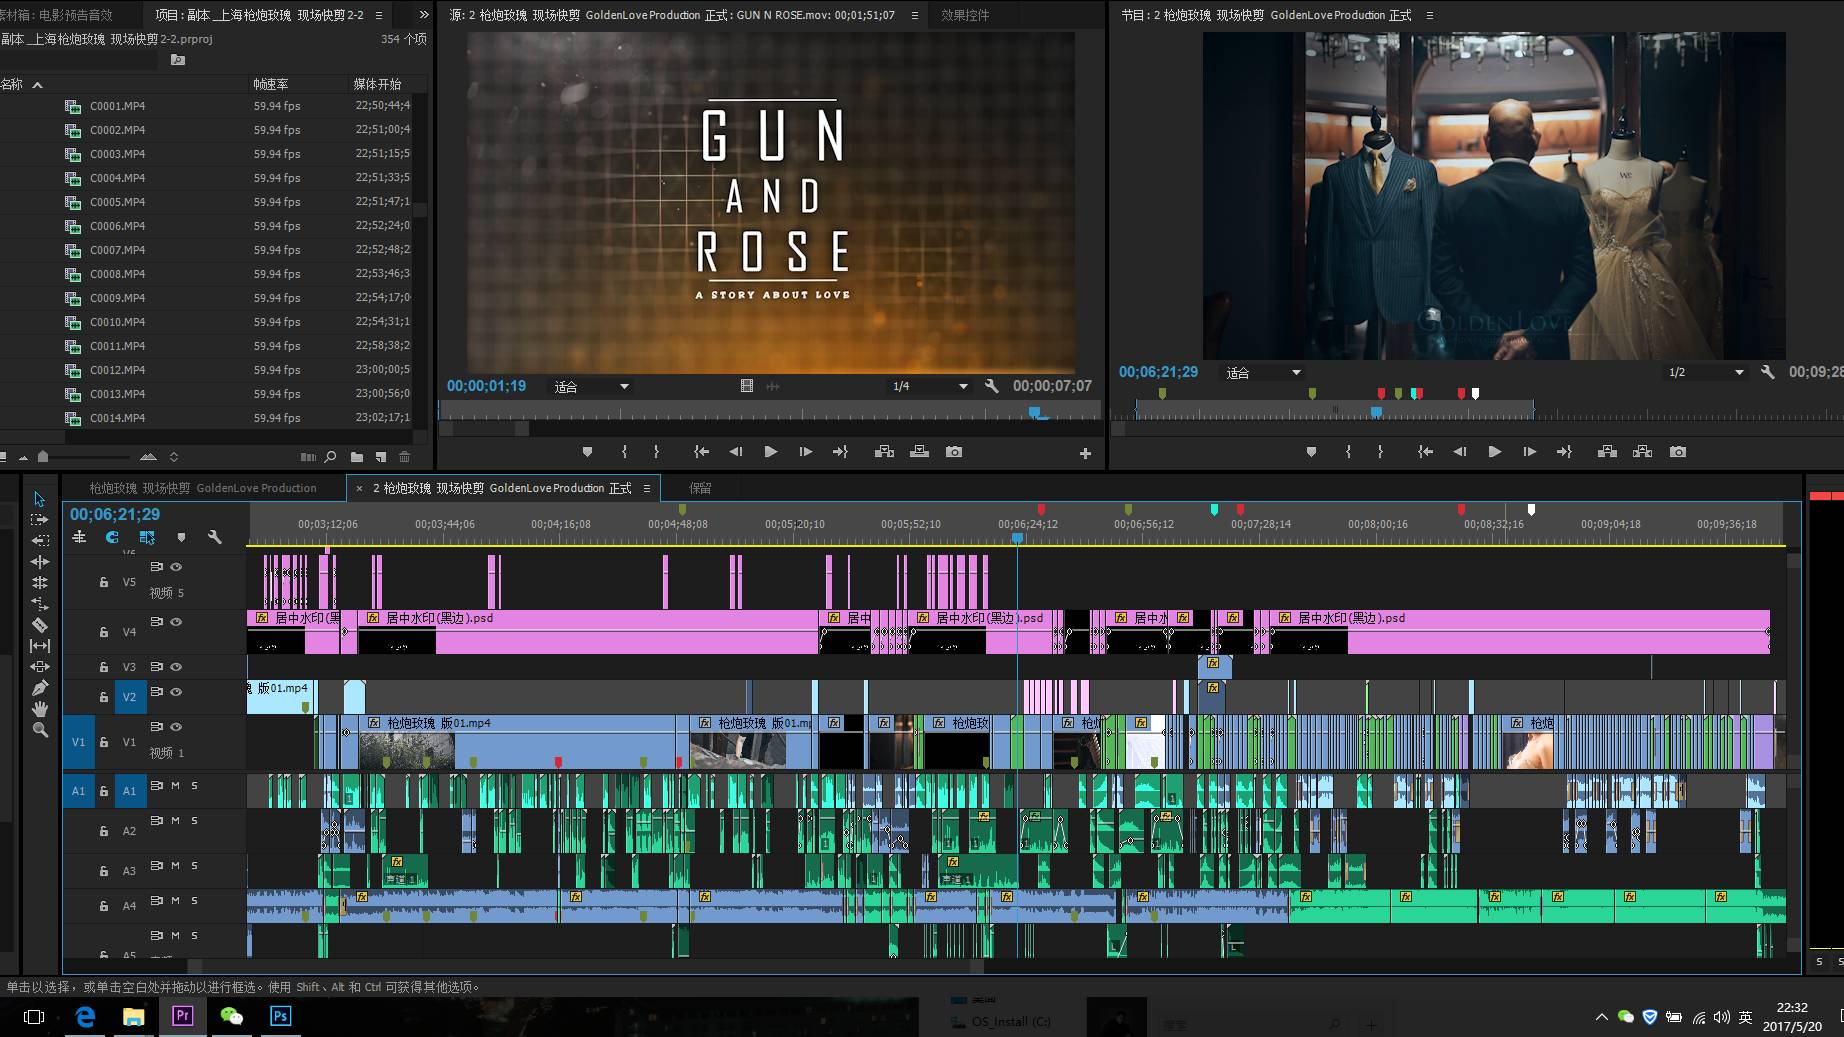Select the Razor tool
Image resolution: width=1844 pixels, height=1037 pixels.
click(39, 625)
